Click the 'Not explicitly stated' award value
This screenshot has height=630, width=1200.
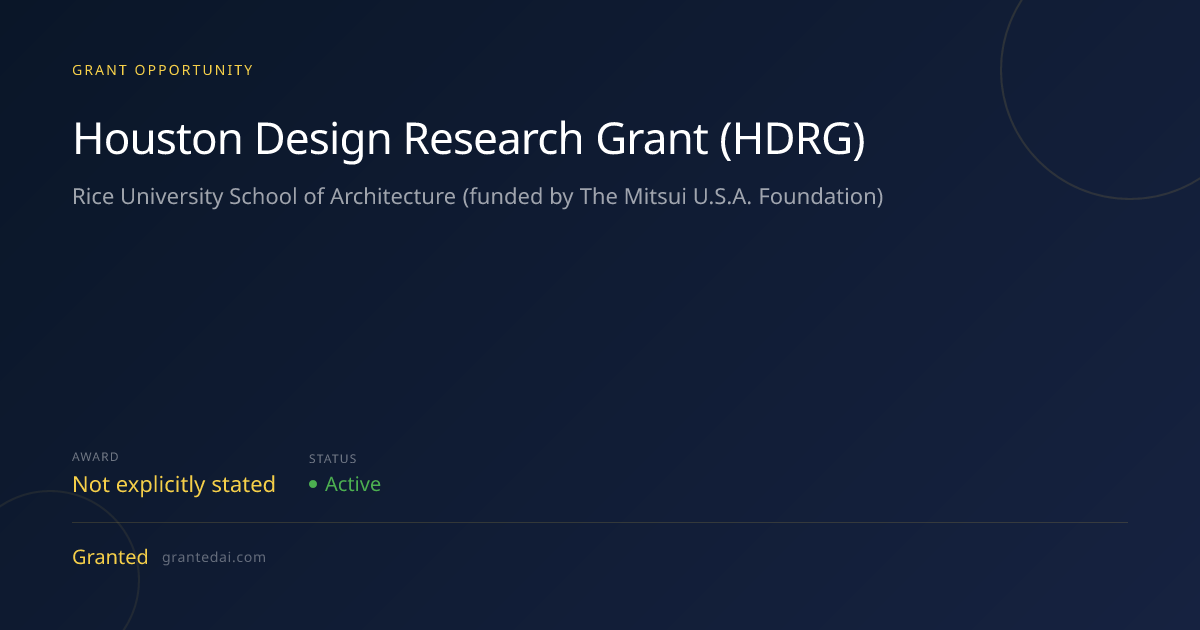(174, 484)
